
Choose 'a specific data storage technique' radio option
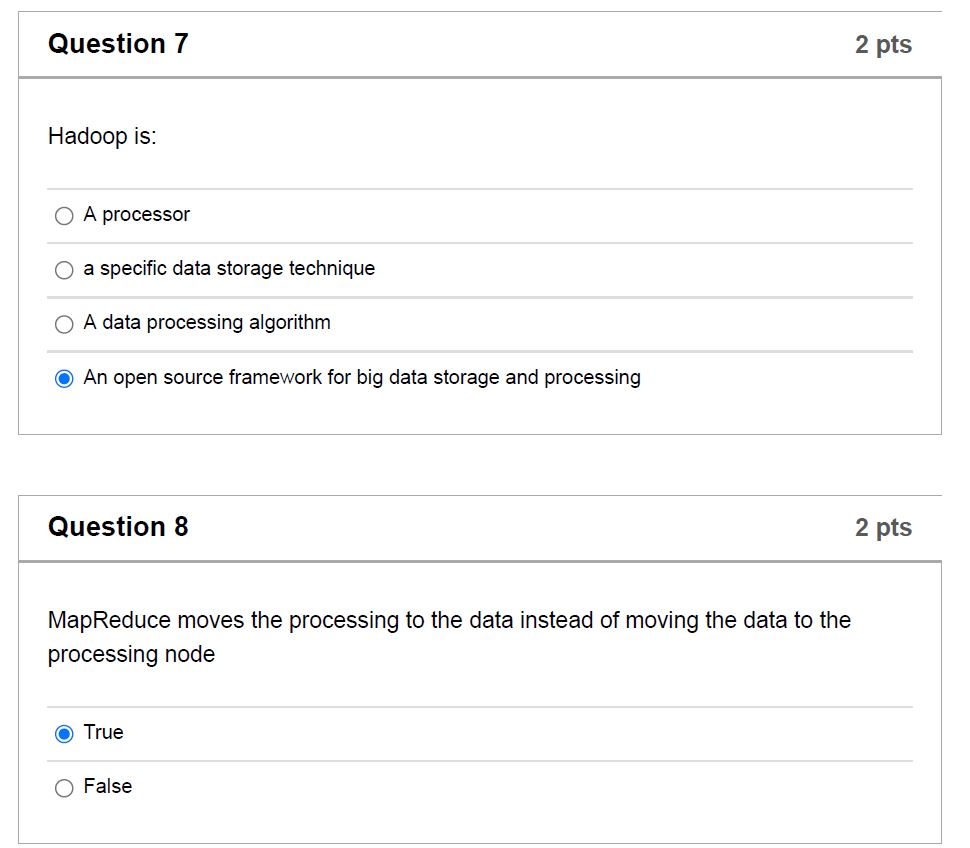click(x=64, y=270)
